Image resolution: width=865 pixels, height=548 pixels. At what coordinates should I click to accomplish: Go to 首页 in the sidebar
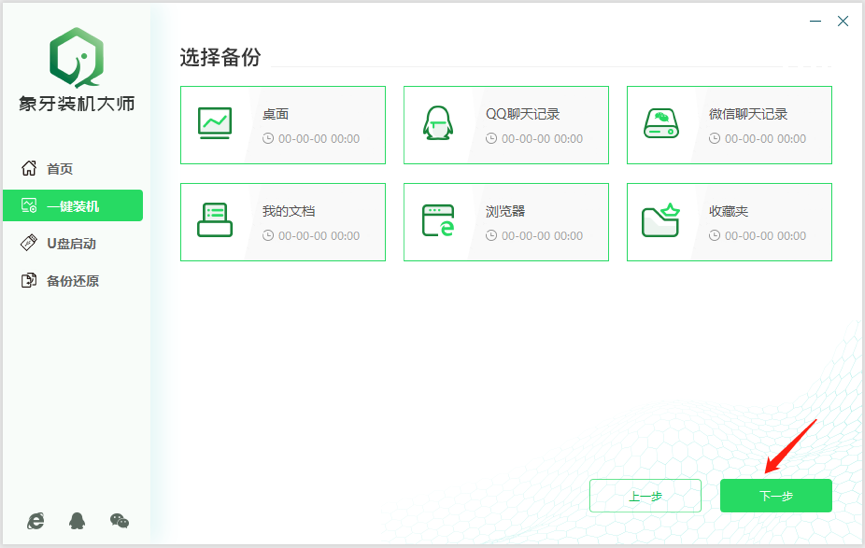click(60, 169)
